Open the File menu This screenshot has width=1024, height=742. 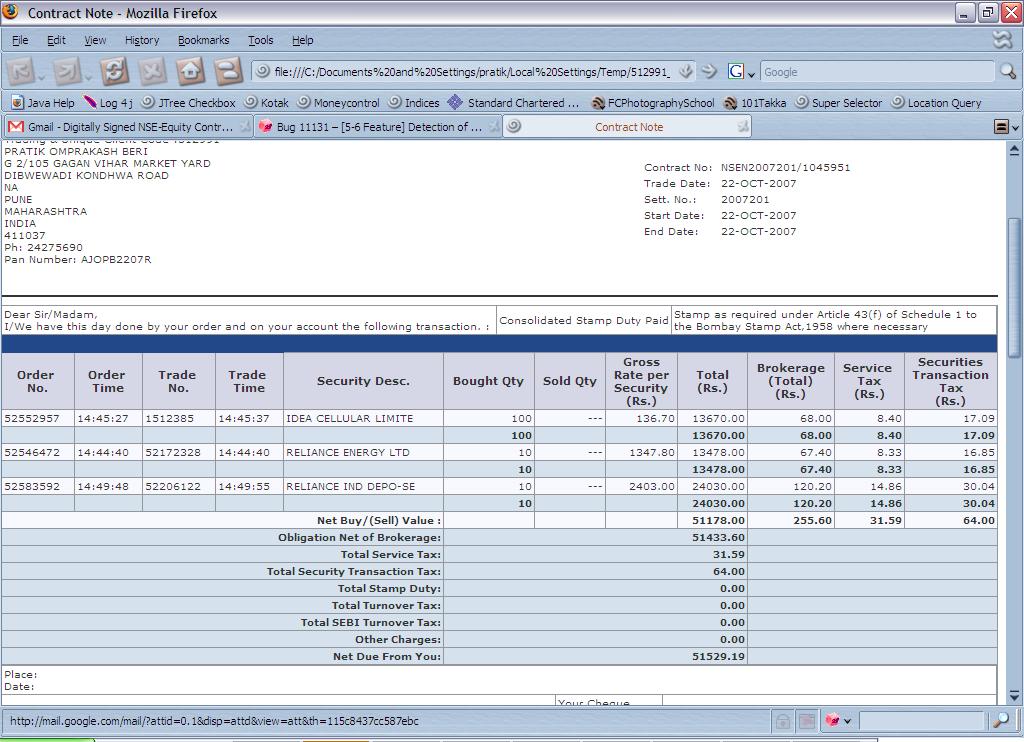[x=20, y=40]
